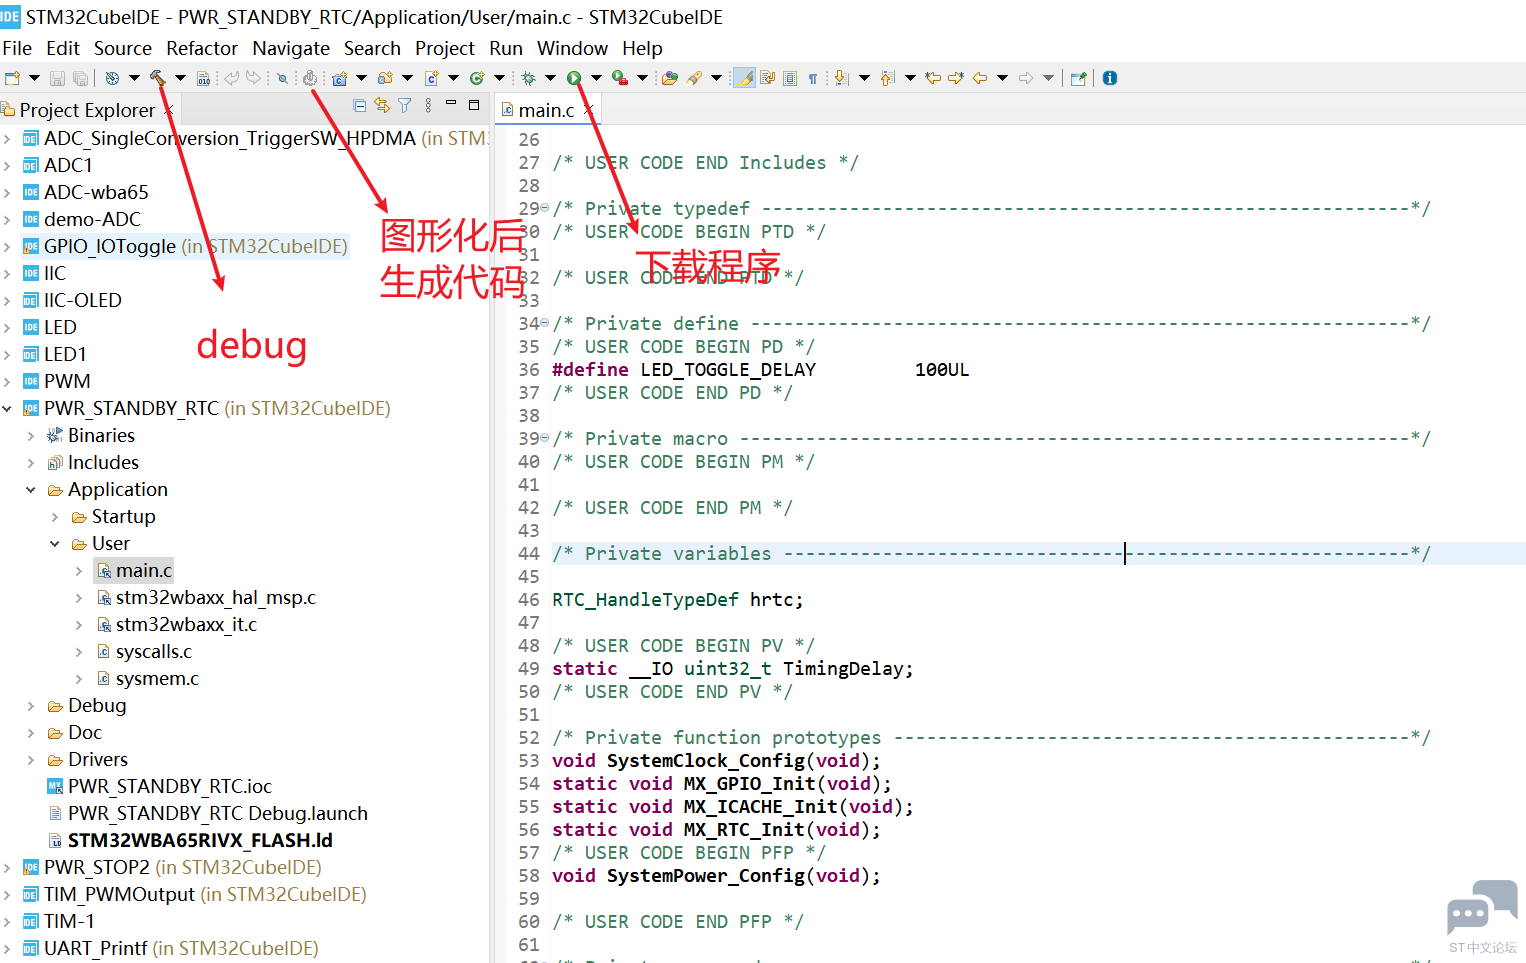Toggle Show Whitespace Characters pilcrow icon

click(x=813, y=78)
